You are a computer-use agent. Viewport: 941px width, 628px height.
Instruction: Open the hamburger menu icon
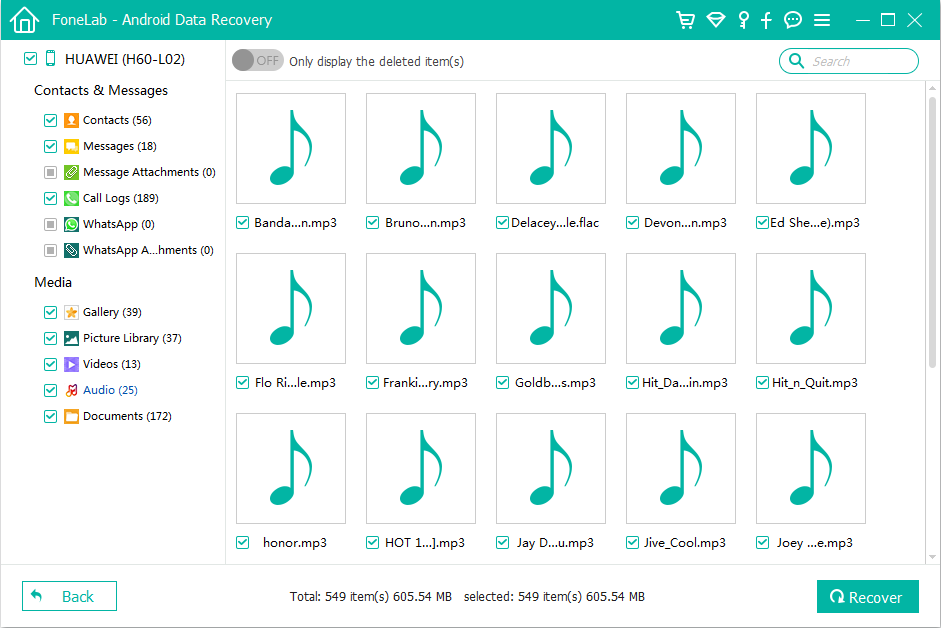tap(822, 20)
